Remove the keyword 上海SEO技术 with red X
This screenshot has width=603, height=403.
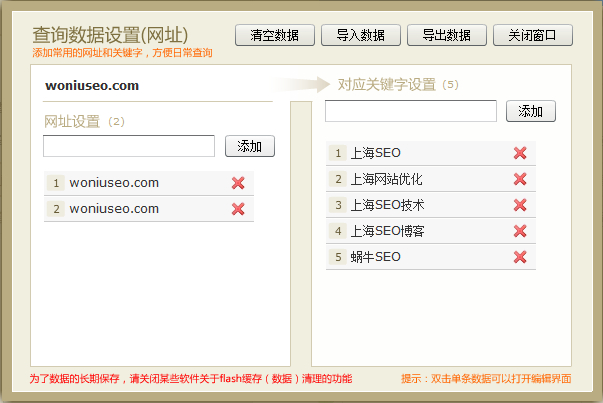pyautogui.click(x=520, y=205)
